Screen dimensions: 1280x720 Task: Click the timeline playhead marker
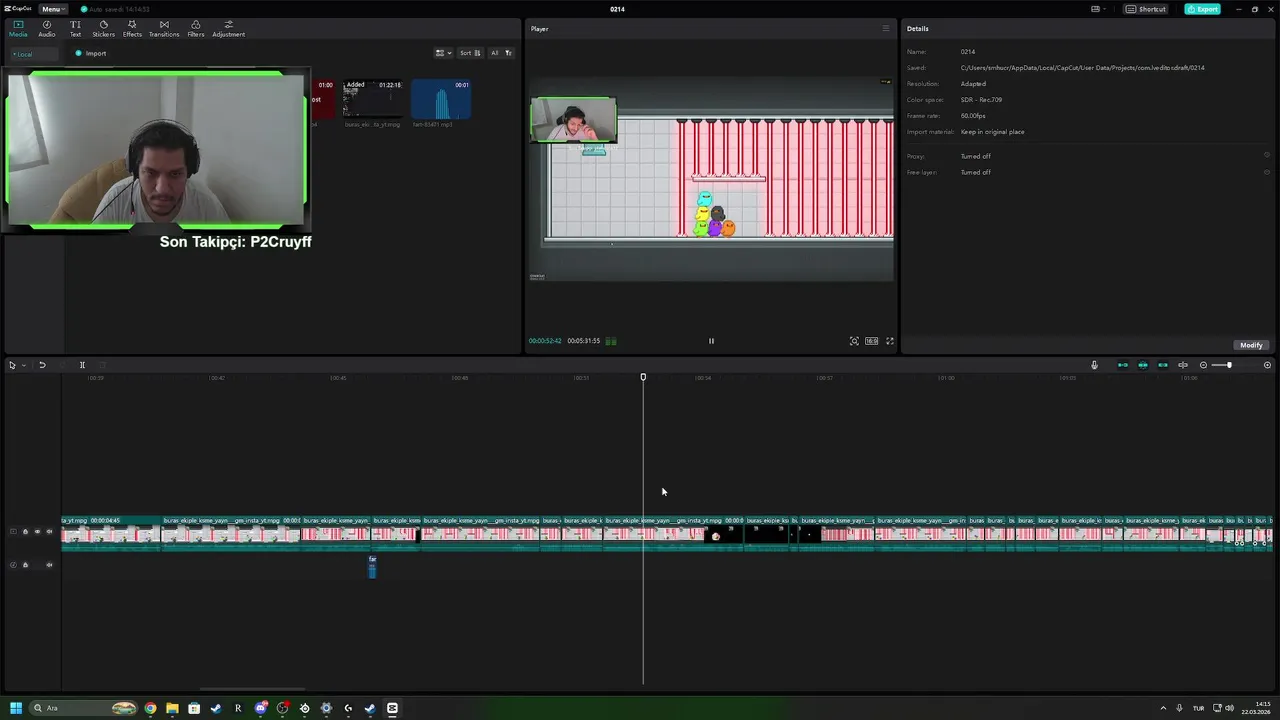tap(643, 377)
